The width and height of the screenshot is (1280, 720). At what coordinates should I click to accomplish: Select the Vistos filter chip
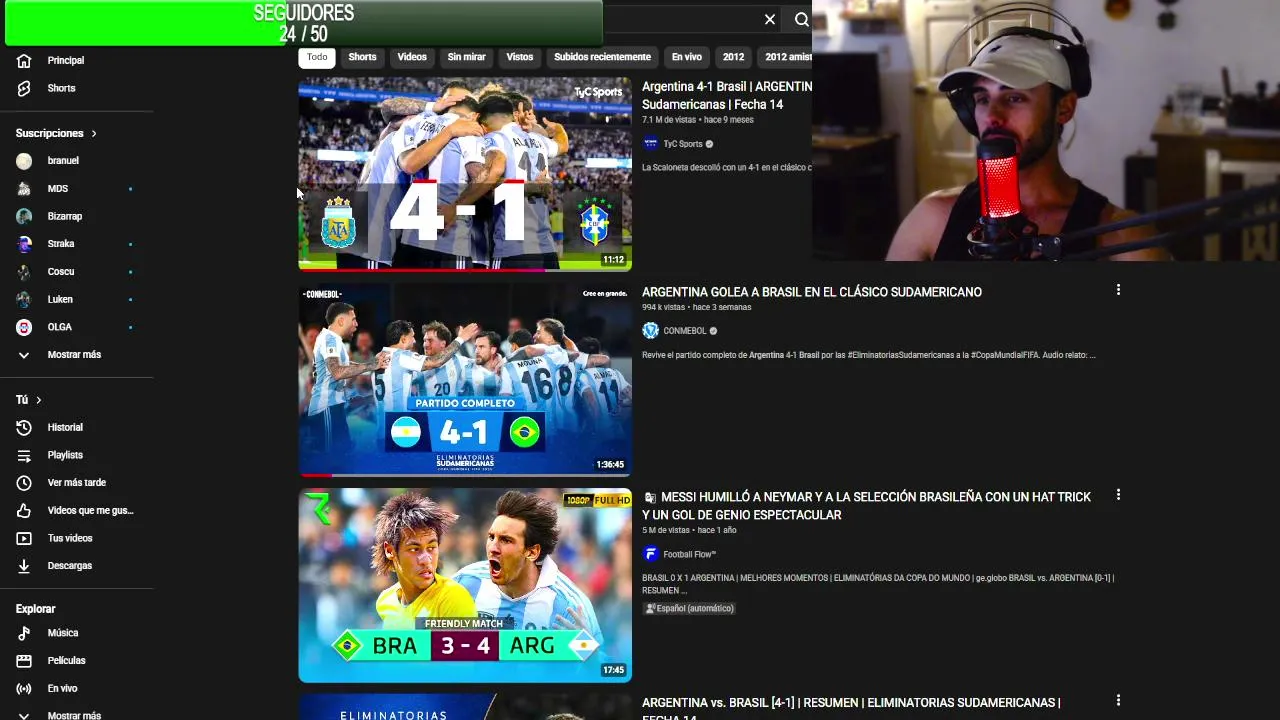pos(520,57)
